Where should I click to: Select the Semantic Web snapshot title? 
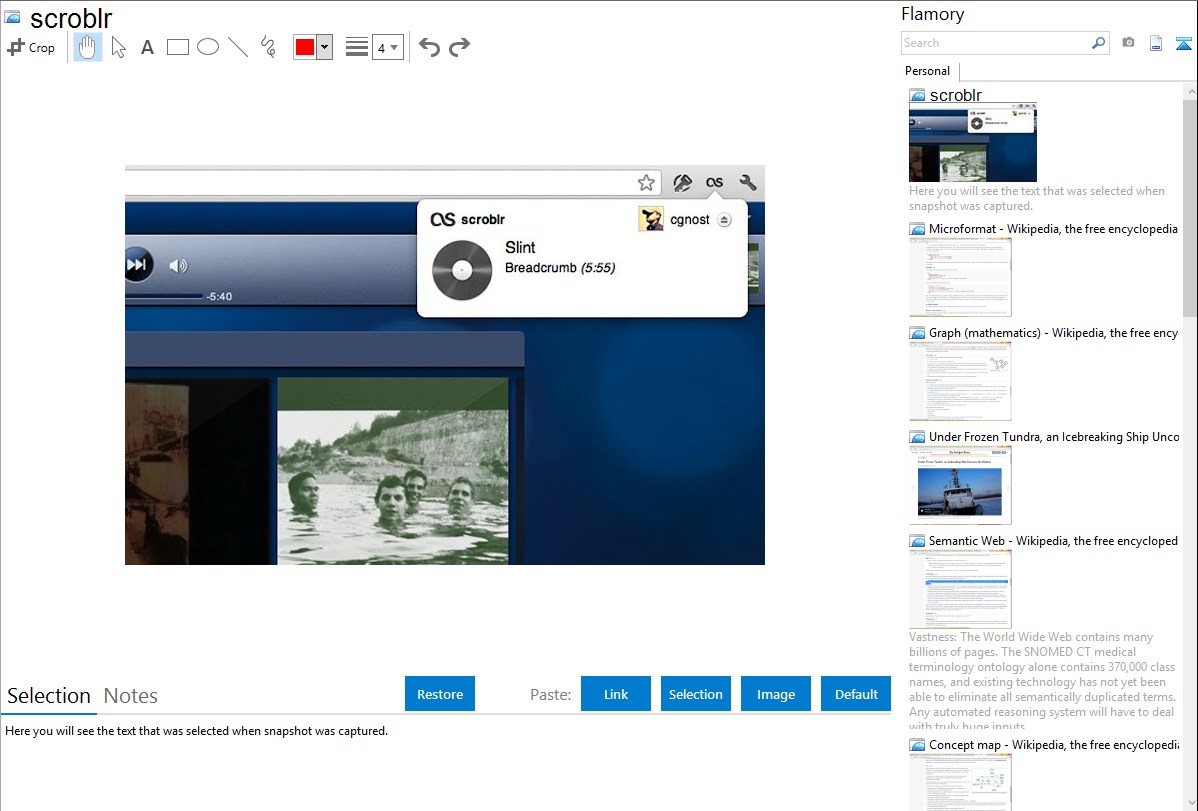click(x=1053, y=540)
